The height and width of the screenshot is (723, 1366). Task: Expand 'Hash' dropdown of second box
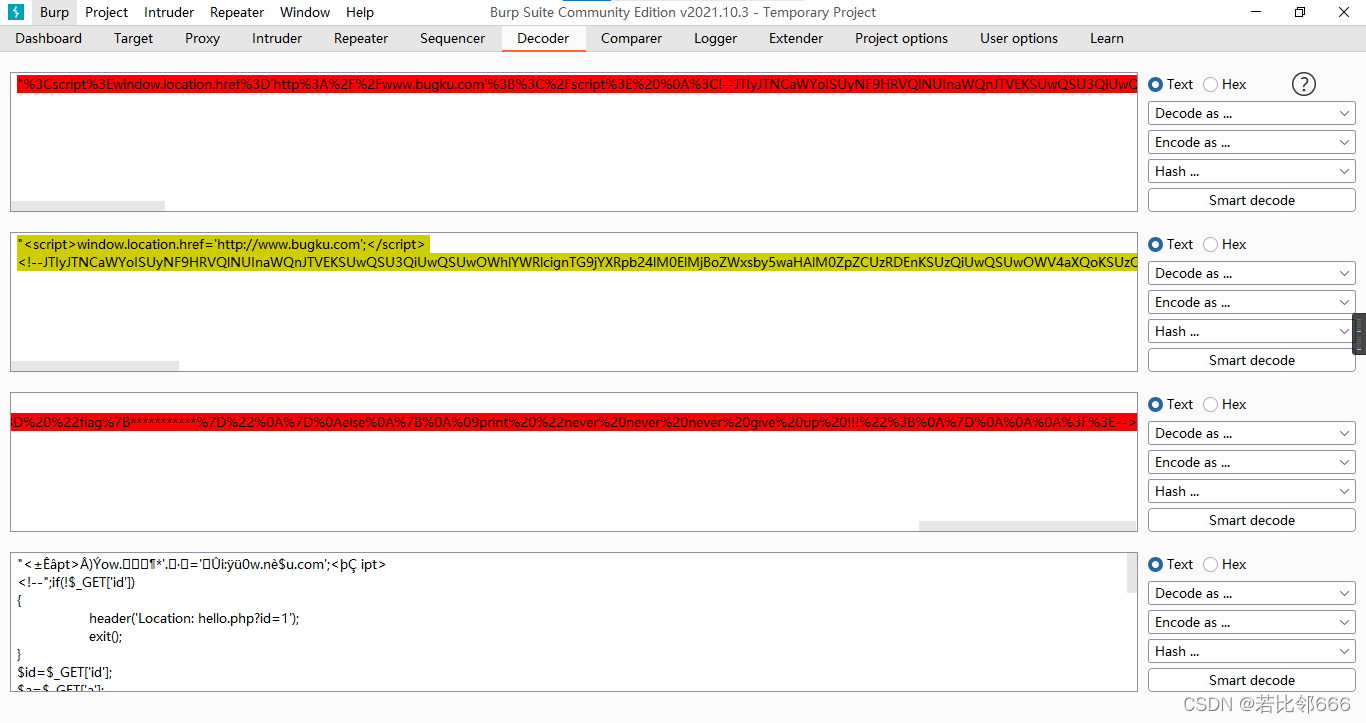point(1252,331)
